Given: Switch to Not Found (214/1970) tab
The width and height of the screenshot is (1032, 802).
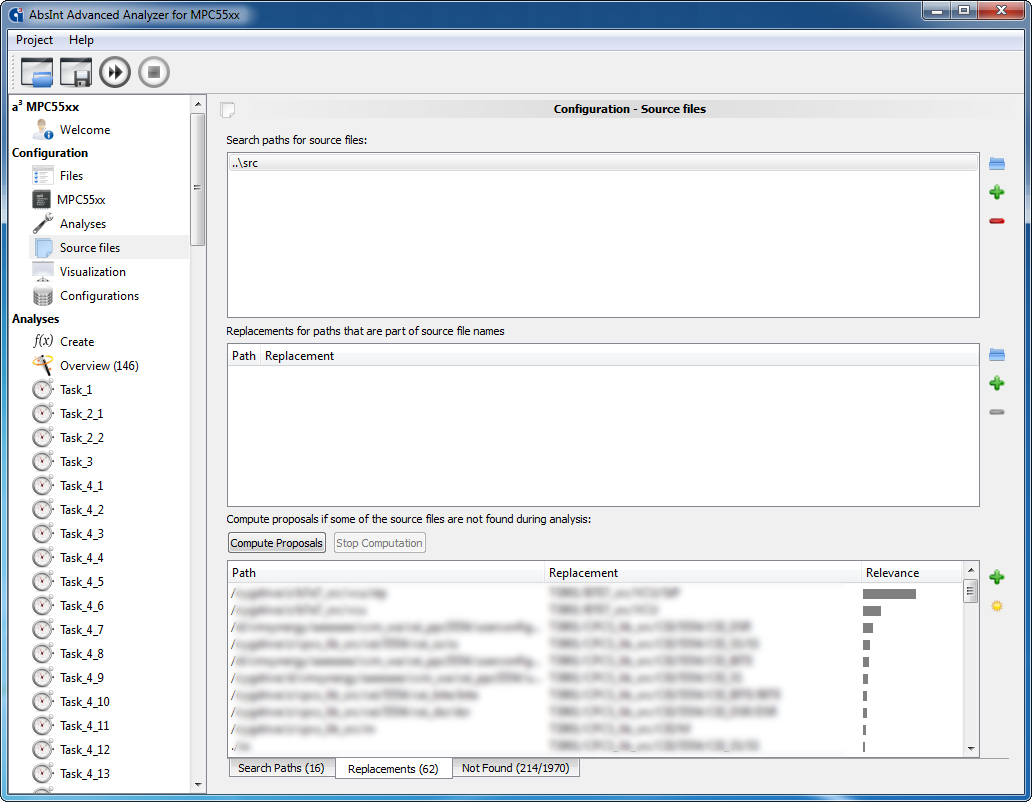Looking at the screenshot, I should 515,768.
